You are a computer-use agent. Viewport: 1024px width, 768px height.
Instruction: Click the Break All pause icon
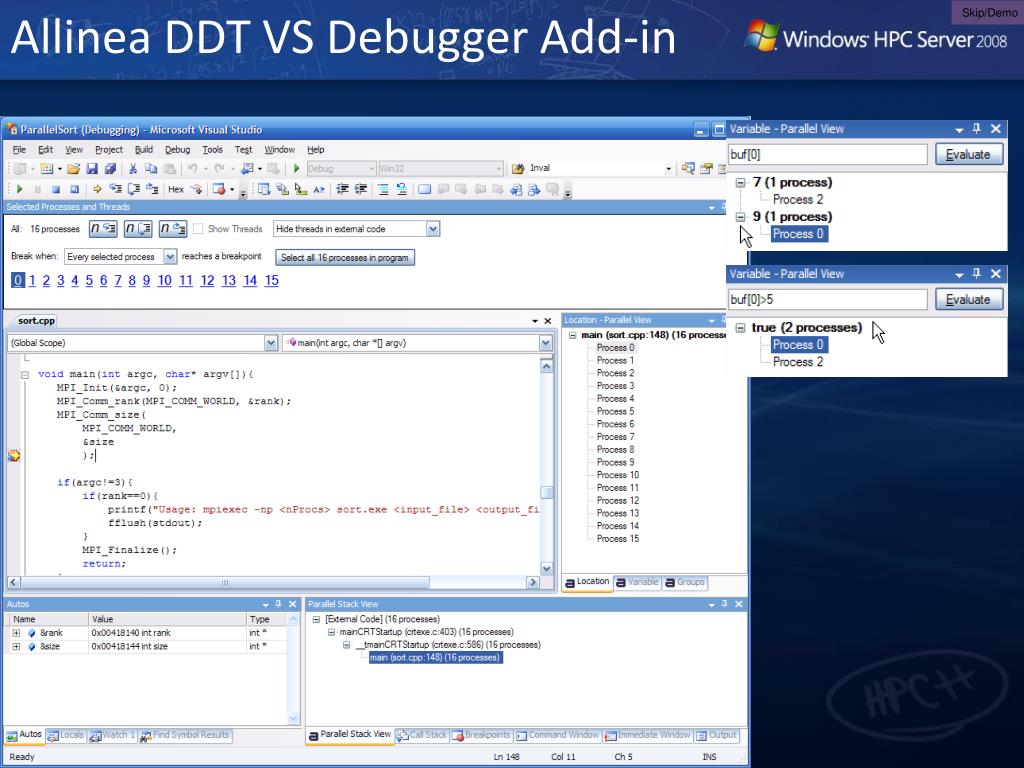(37, 189)
